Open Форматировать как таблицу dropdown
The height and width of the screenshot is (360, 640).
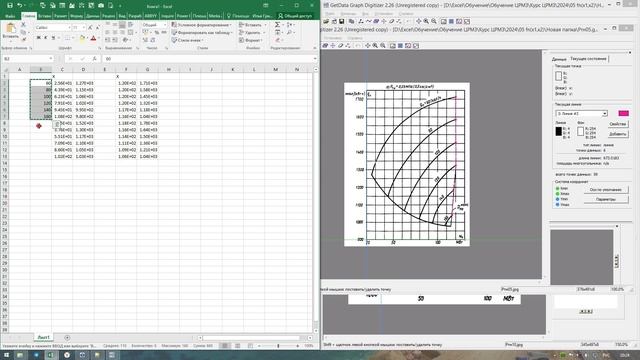[x=202, y=32]
